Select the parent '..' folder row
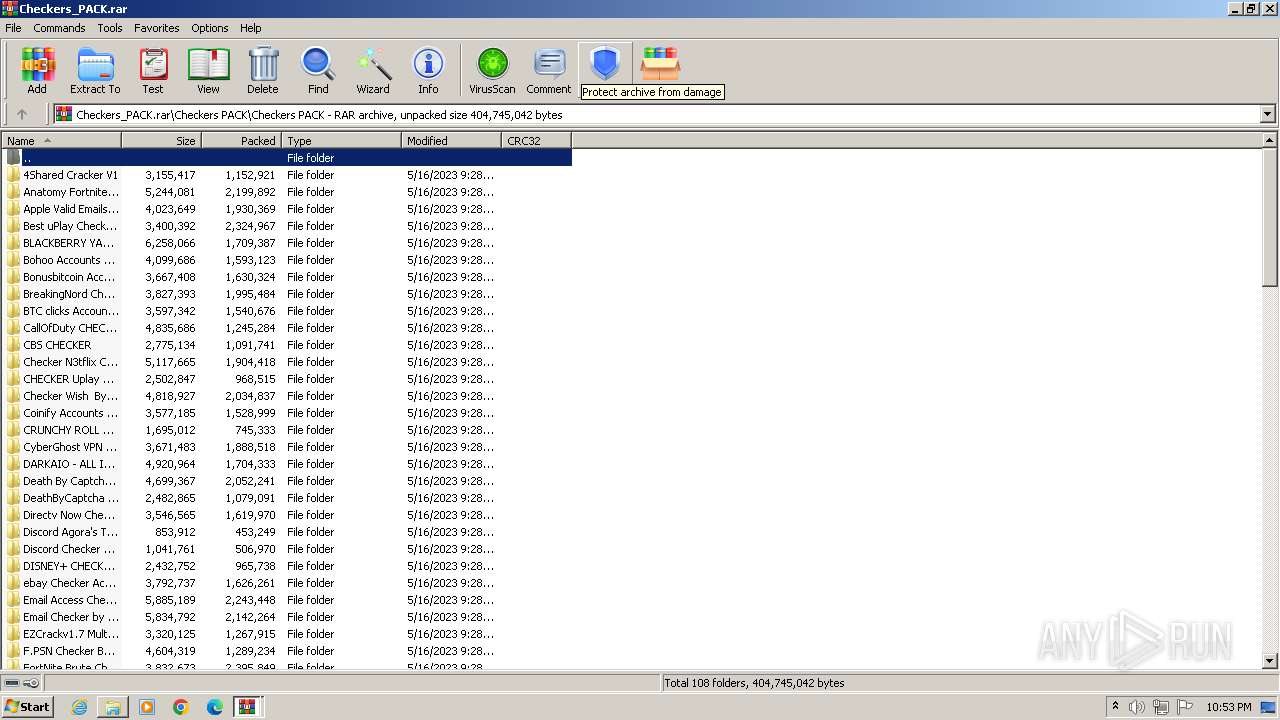The image size is (1280, 720). 287,158
